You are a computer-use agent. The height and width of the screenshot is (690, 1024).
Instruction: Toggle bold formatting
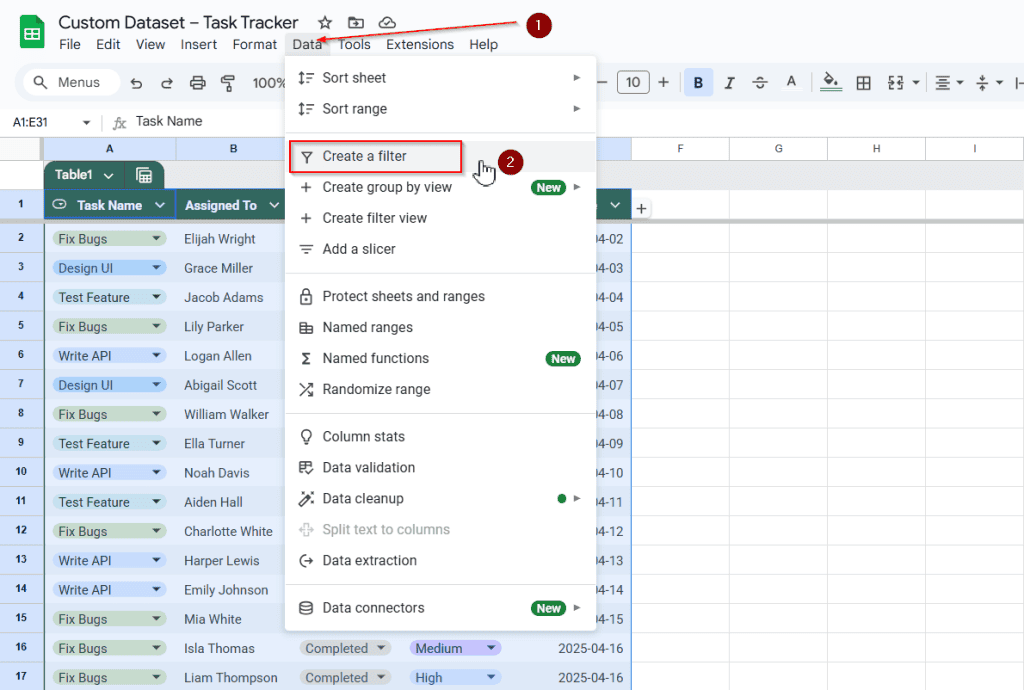pos(698,82)
